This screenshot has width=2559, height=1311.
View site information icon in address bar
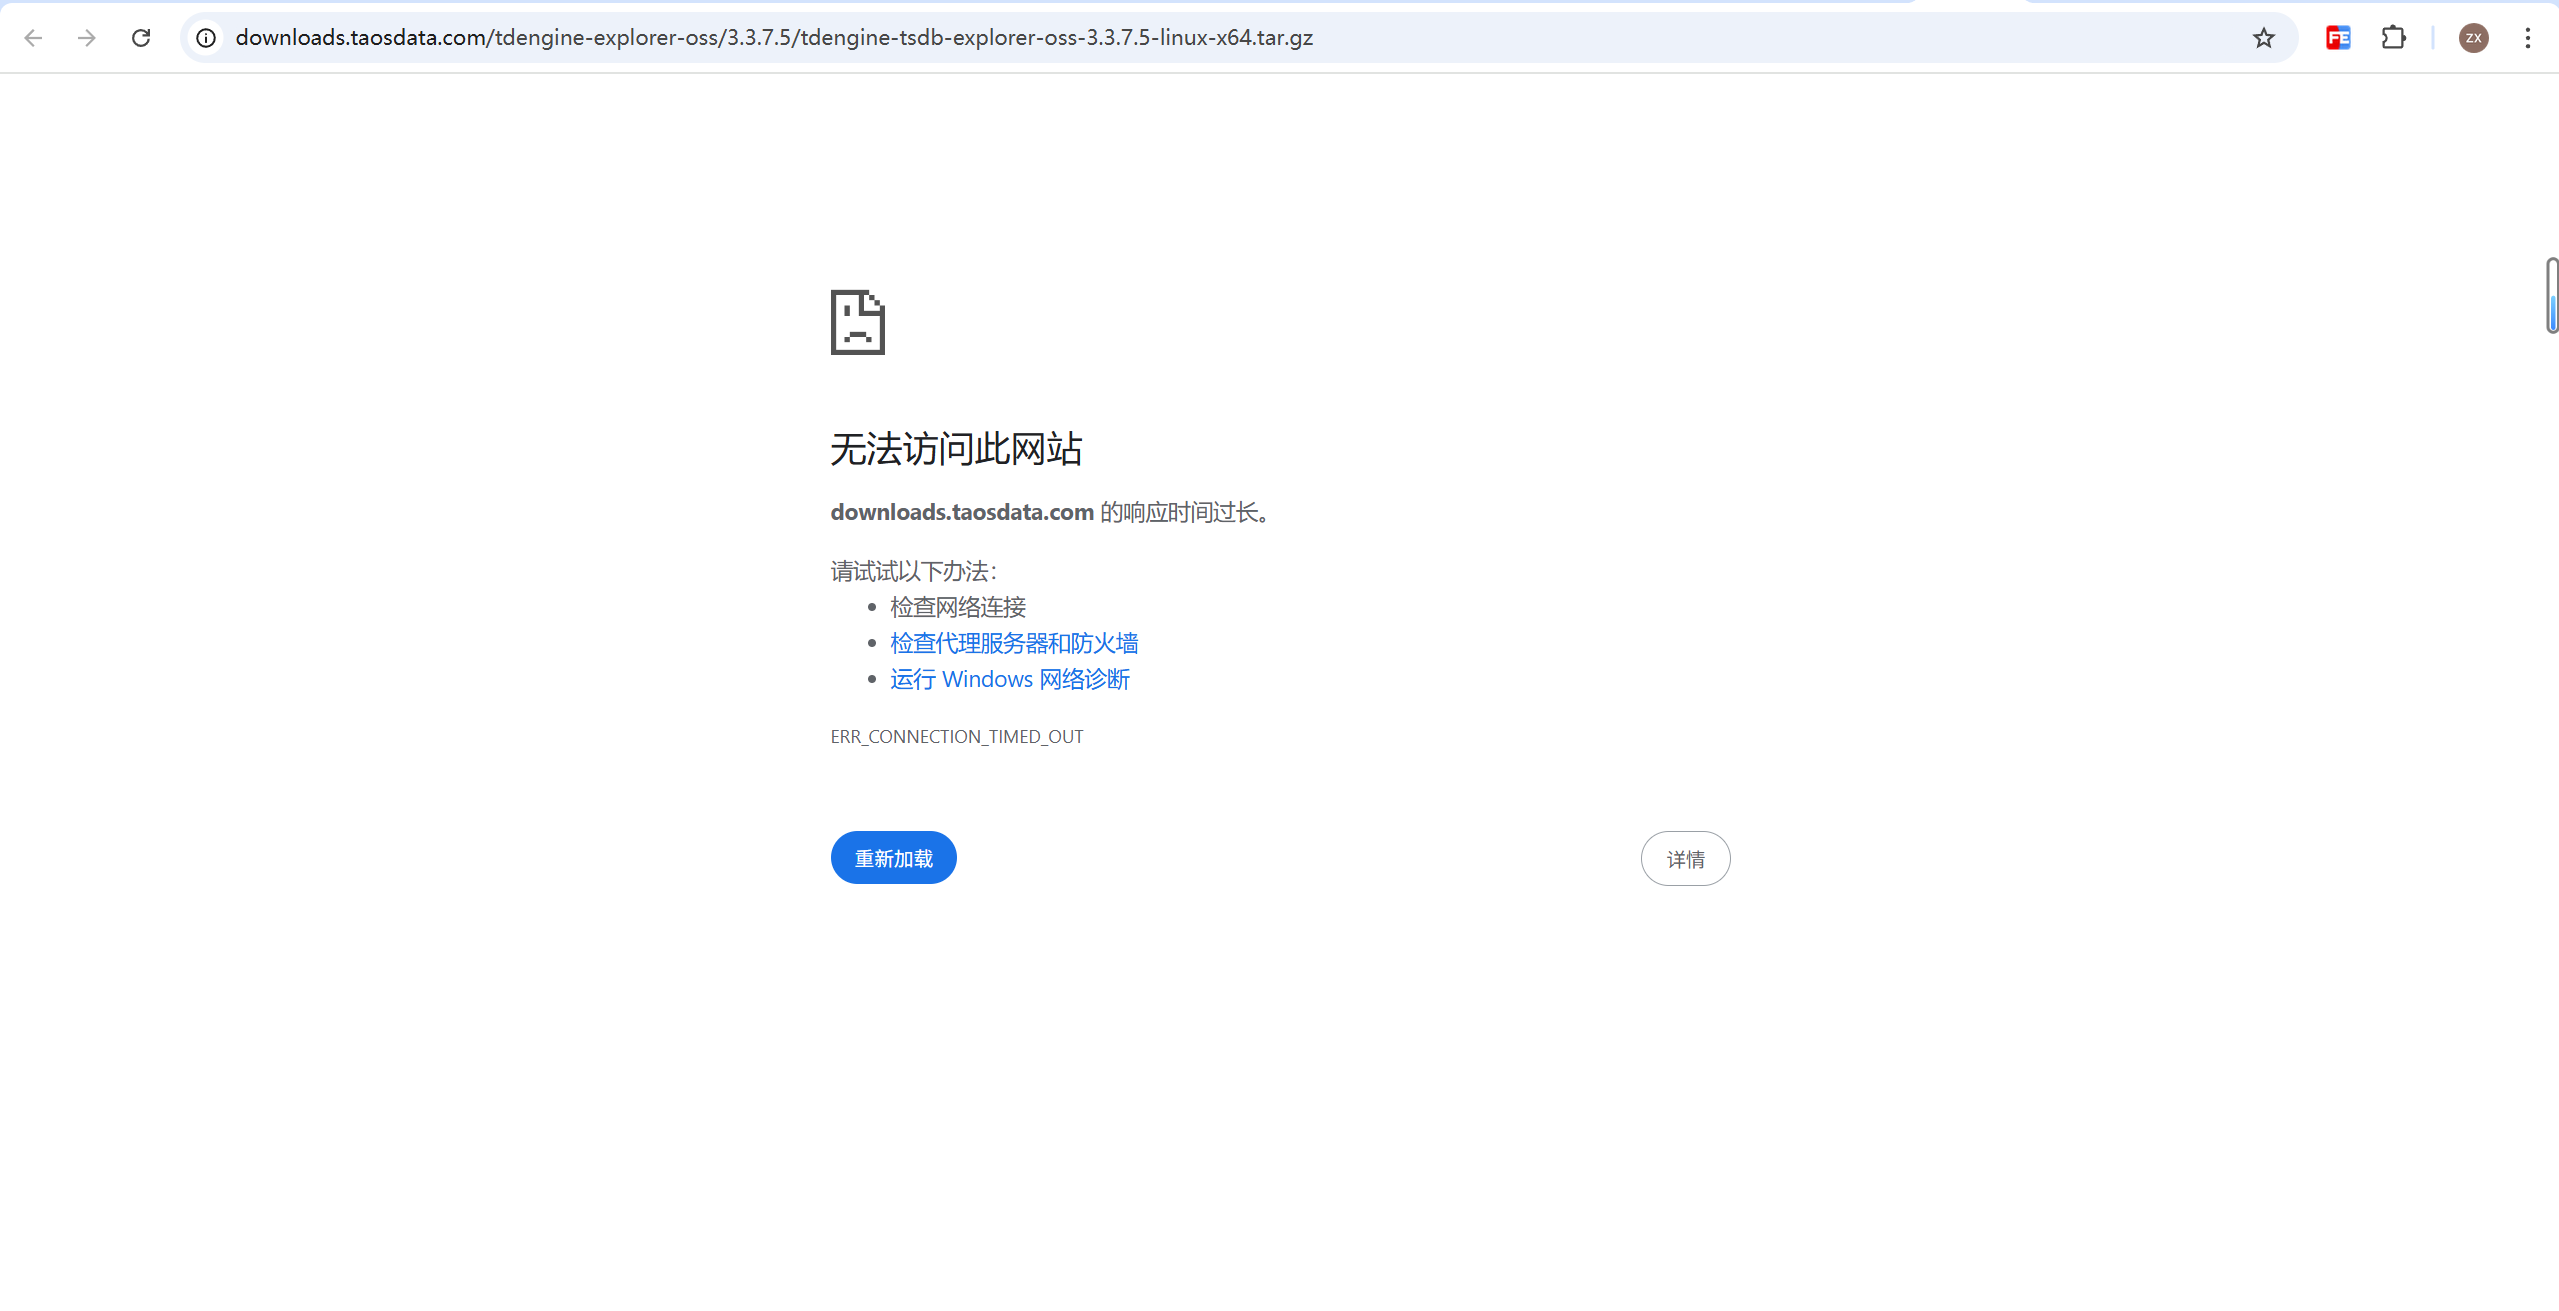[x=206, y=38]
